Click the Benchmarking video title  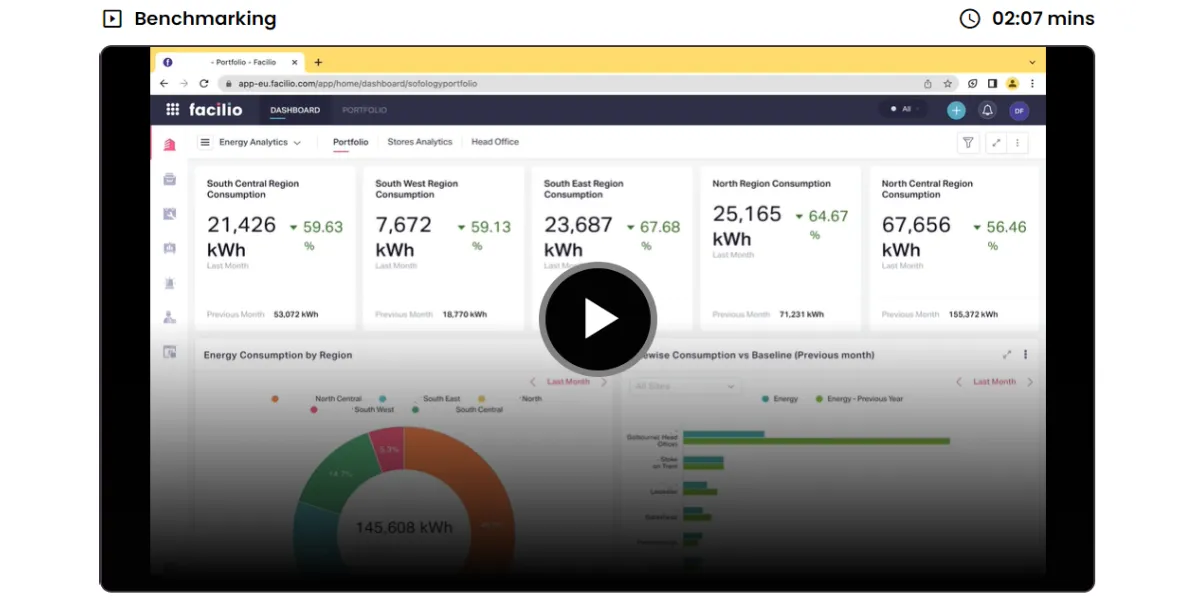tap(205, 19)
